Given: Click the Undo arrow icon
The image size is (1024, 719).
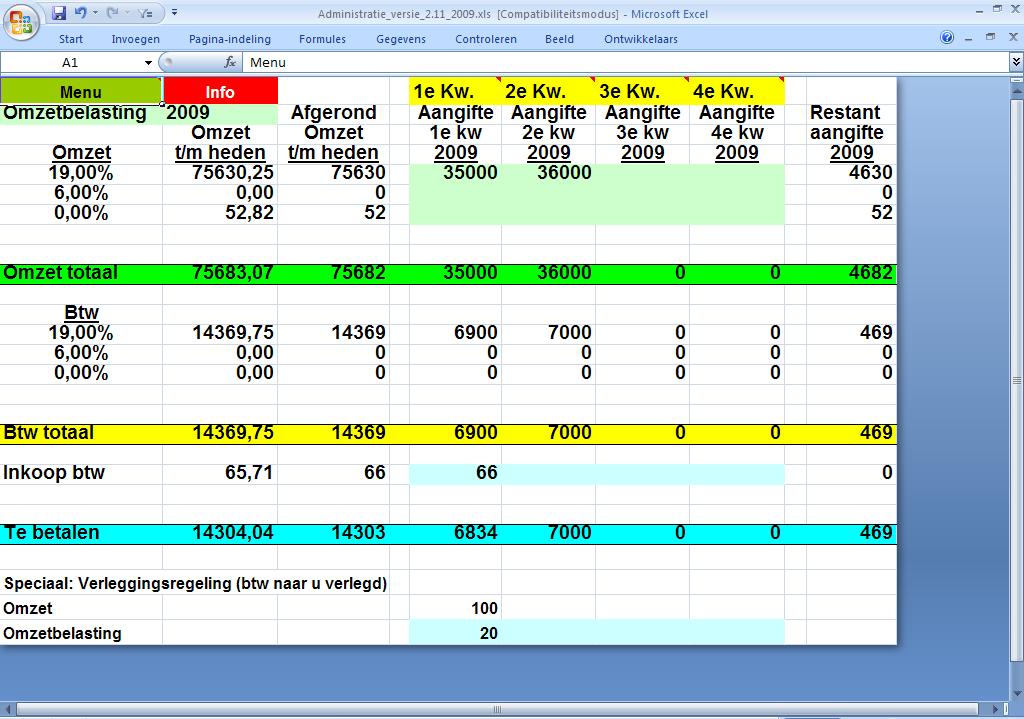Looking at the screenshot, I should (78, 14).
